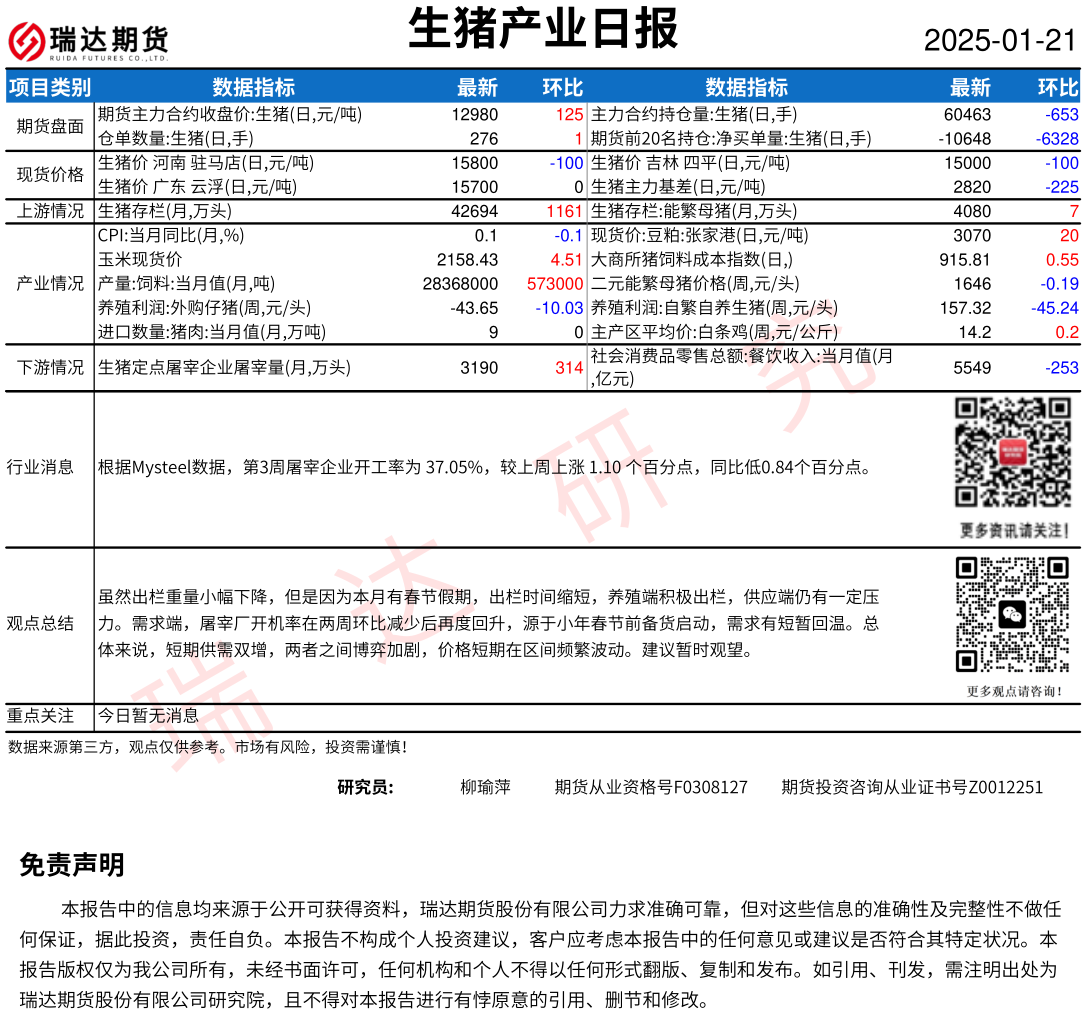The image size is (1086, 1013).
Task: Click the 生猪存栏 change value 1161
Action: point(564,211)
